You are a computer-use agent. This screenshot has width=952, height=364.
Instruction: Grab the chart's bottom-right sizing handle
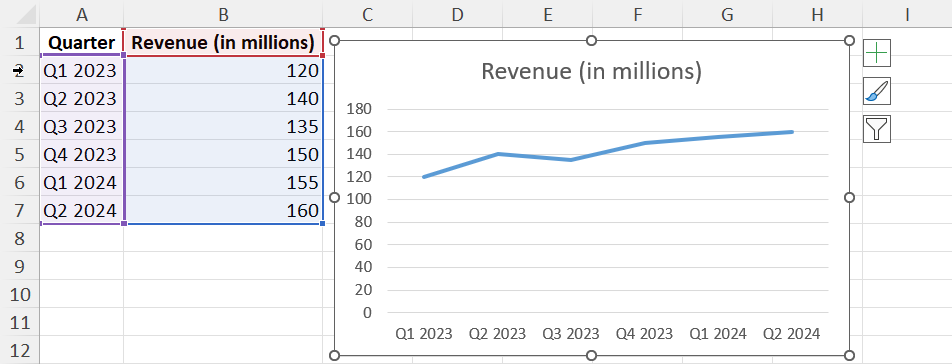(x=849, y=355)
